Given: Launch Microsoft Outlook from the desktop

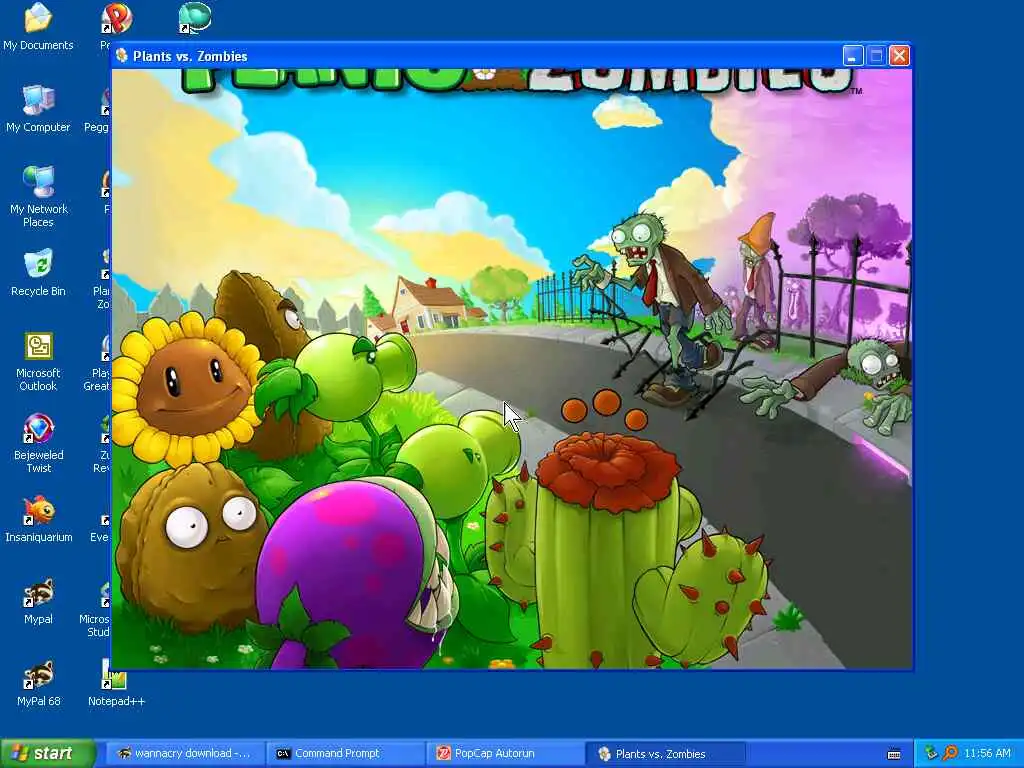Looking at the screenshot, I should [38, 361].
